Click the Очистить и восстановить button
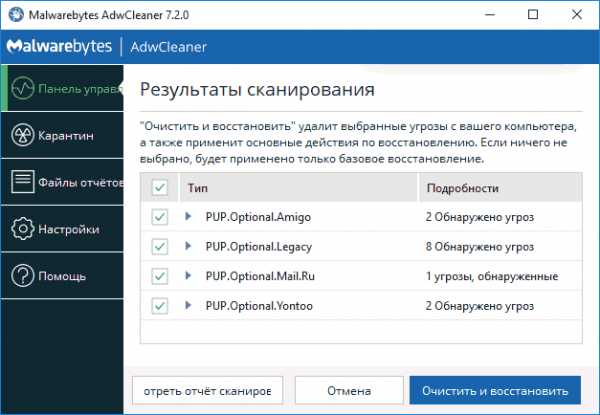This screenshot has width=600, height=415. click(495, 391)
